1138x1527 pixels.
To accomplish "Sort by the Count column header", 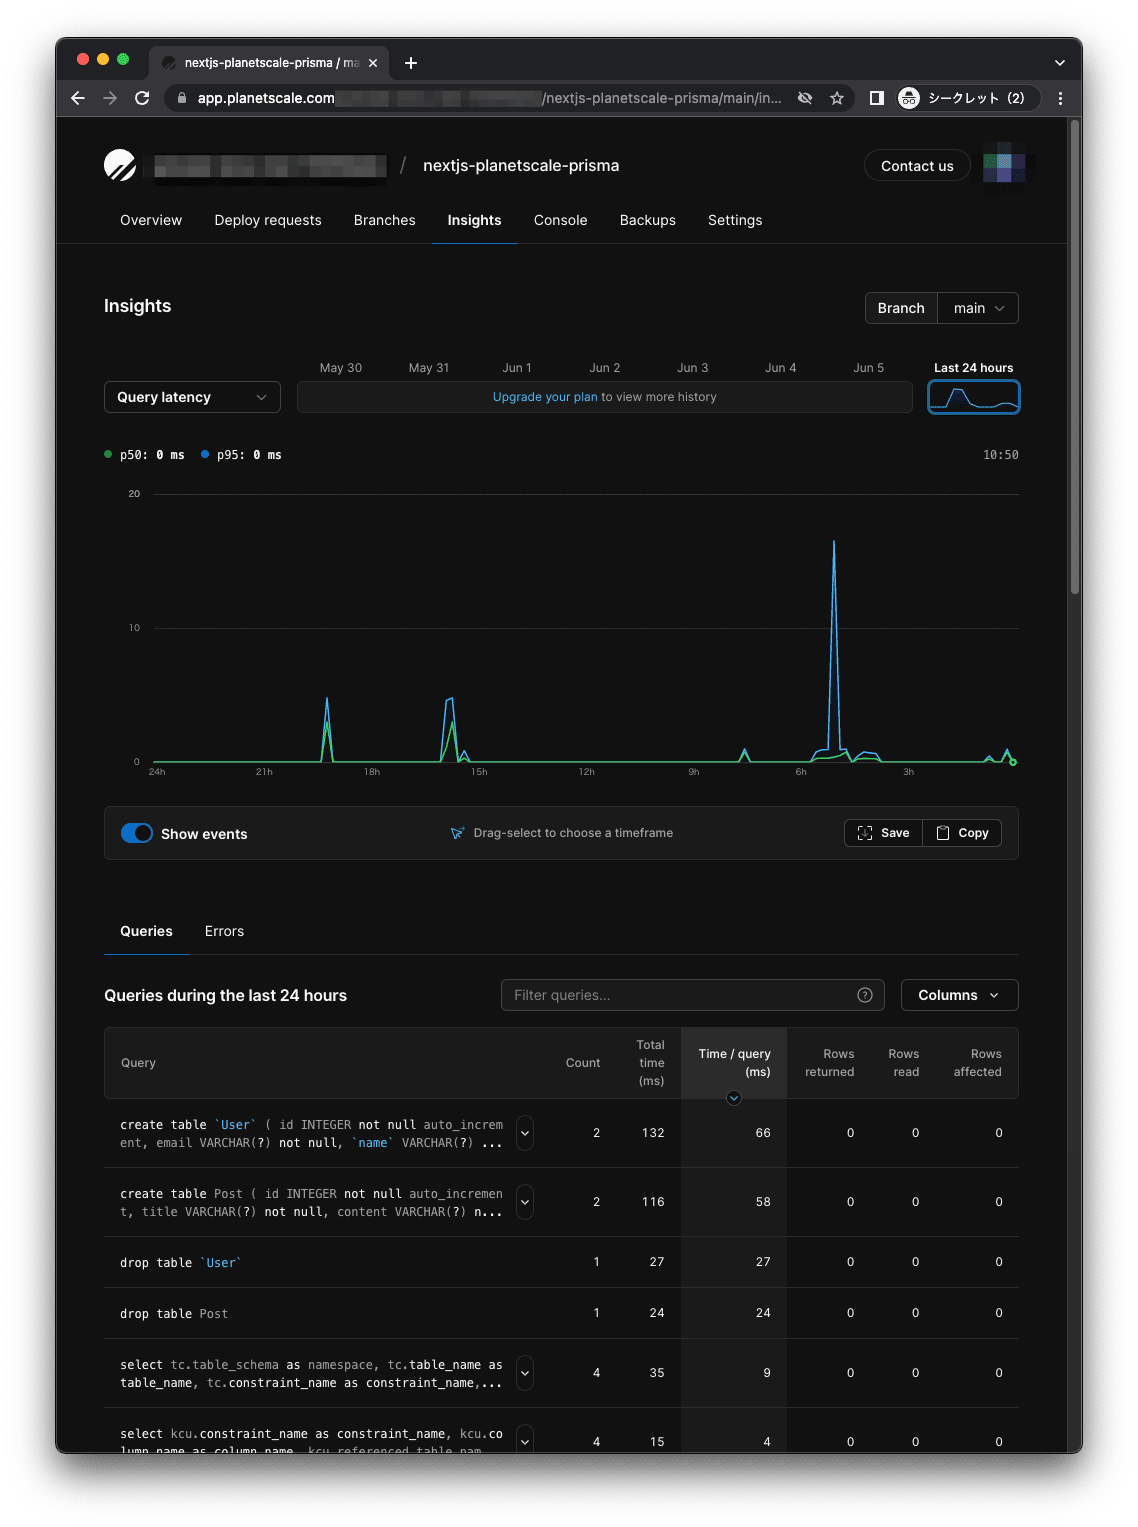I will pos(583,1063).
